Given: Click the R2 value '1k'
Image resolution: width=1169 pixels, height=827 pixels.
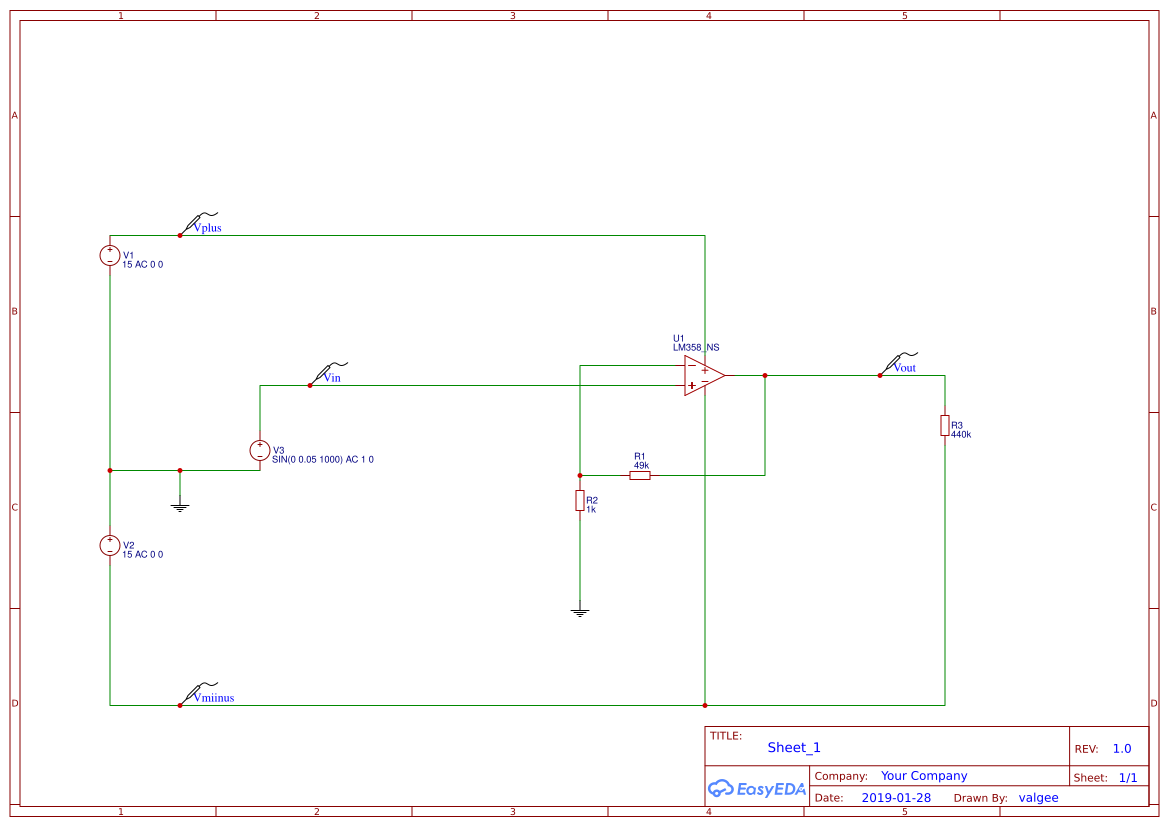Looking at the screenshot, I should click(590, 510).
